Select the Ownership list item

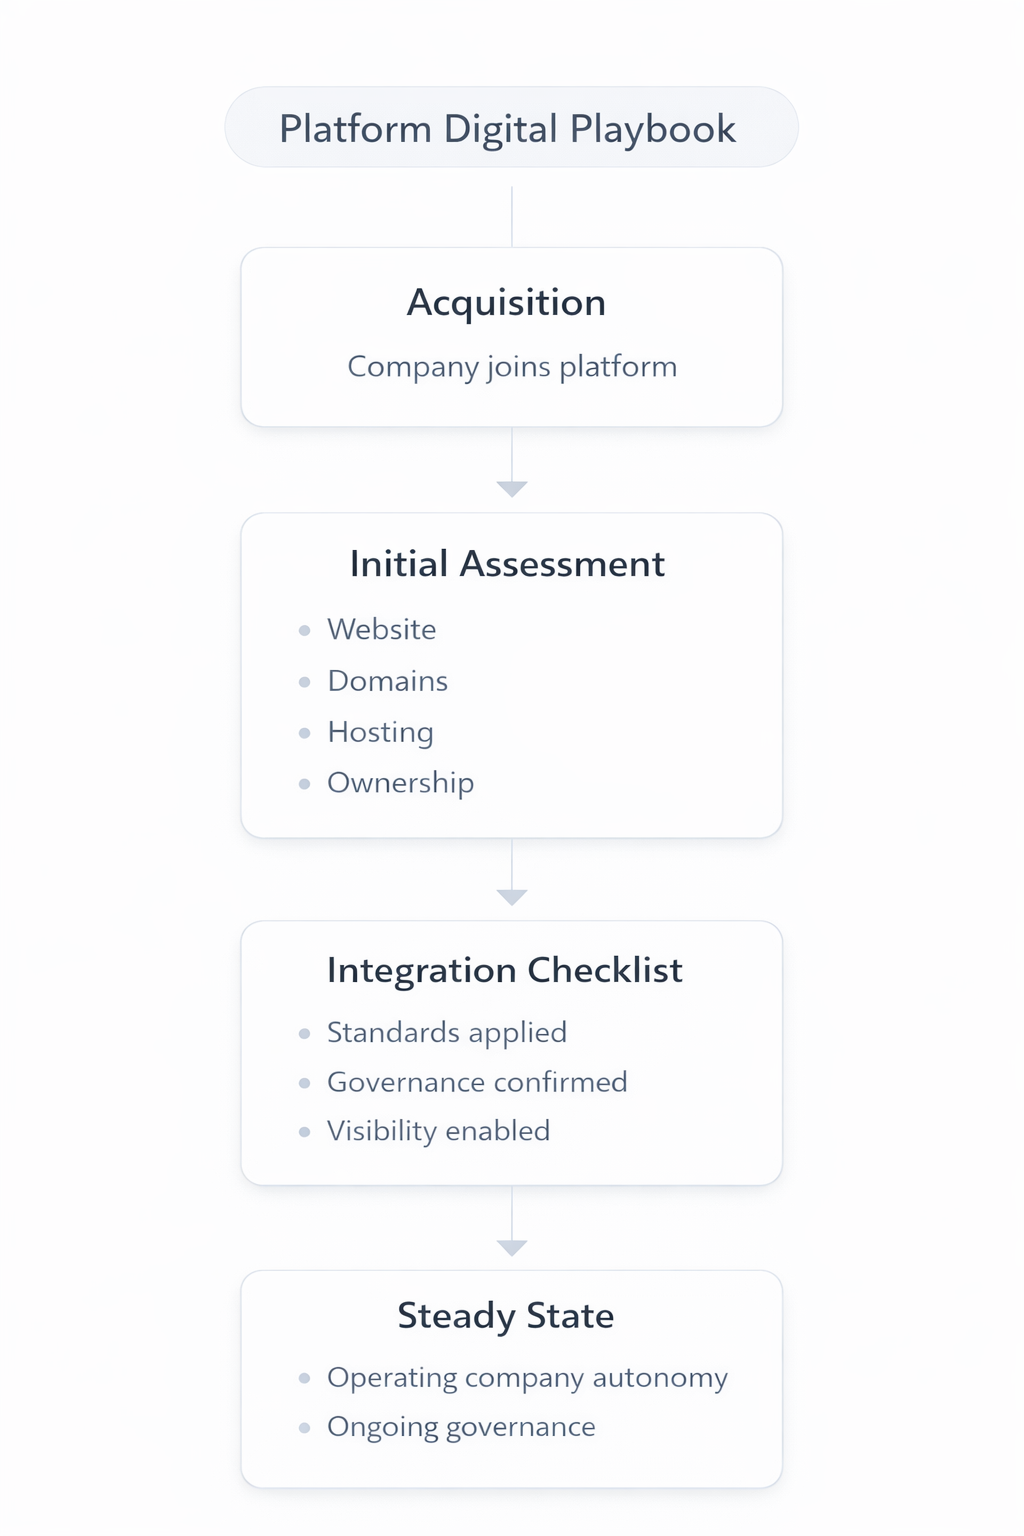[x=401, y=783]
